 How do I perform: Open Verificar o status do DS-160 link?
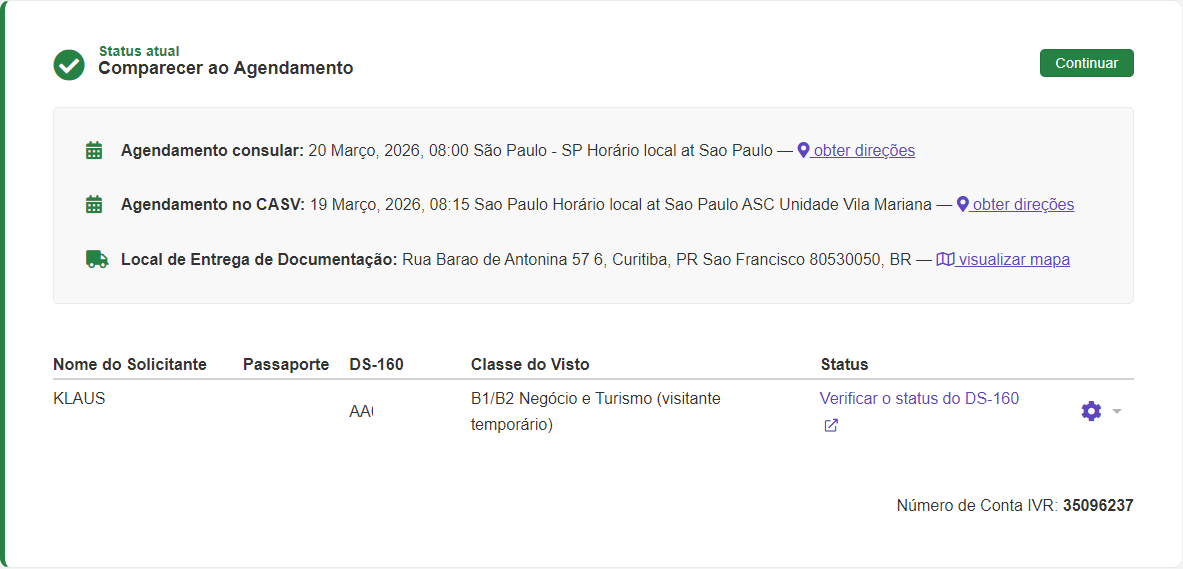tap(919, 398)
